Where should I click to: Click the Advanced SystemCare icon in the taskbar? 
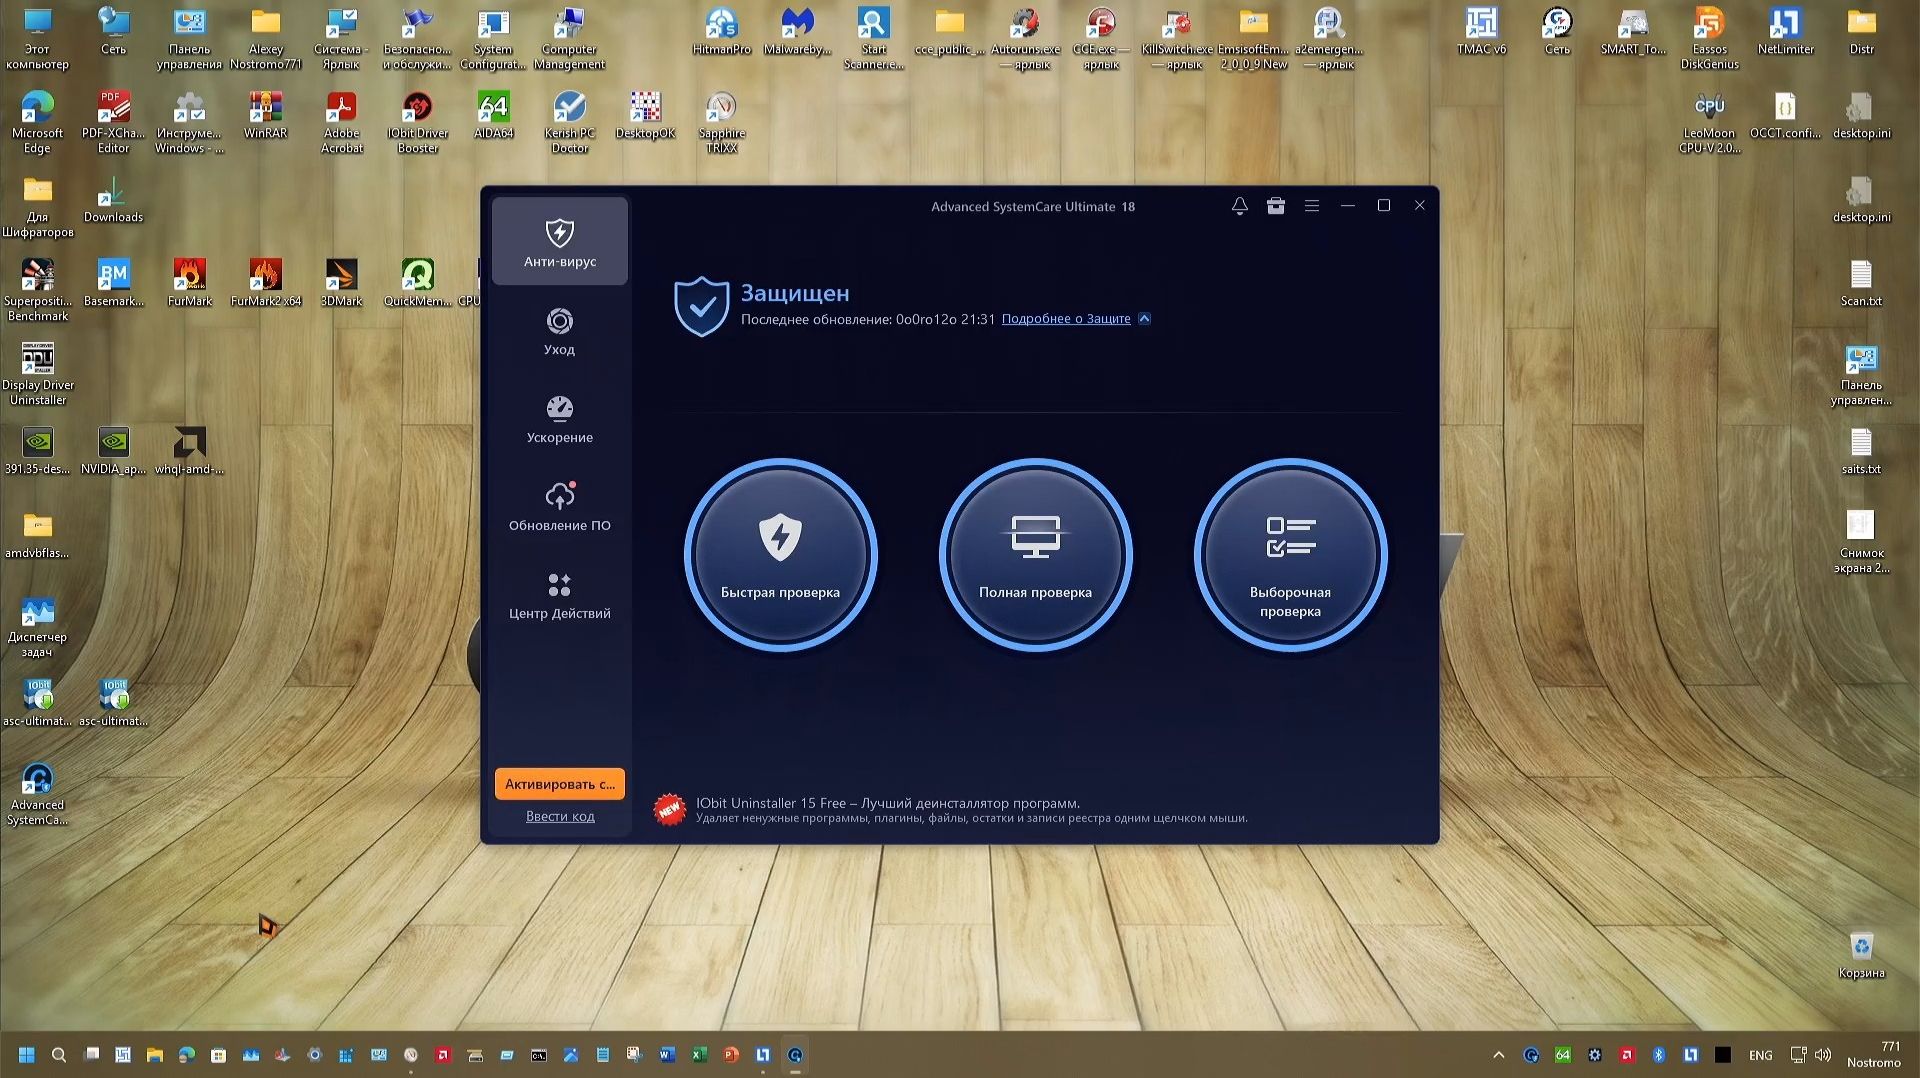(x=796, y=1055)
